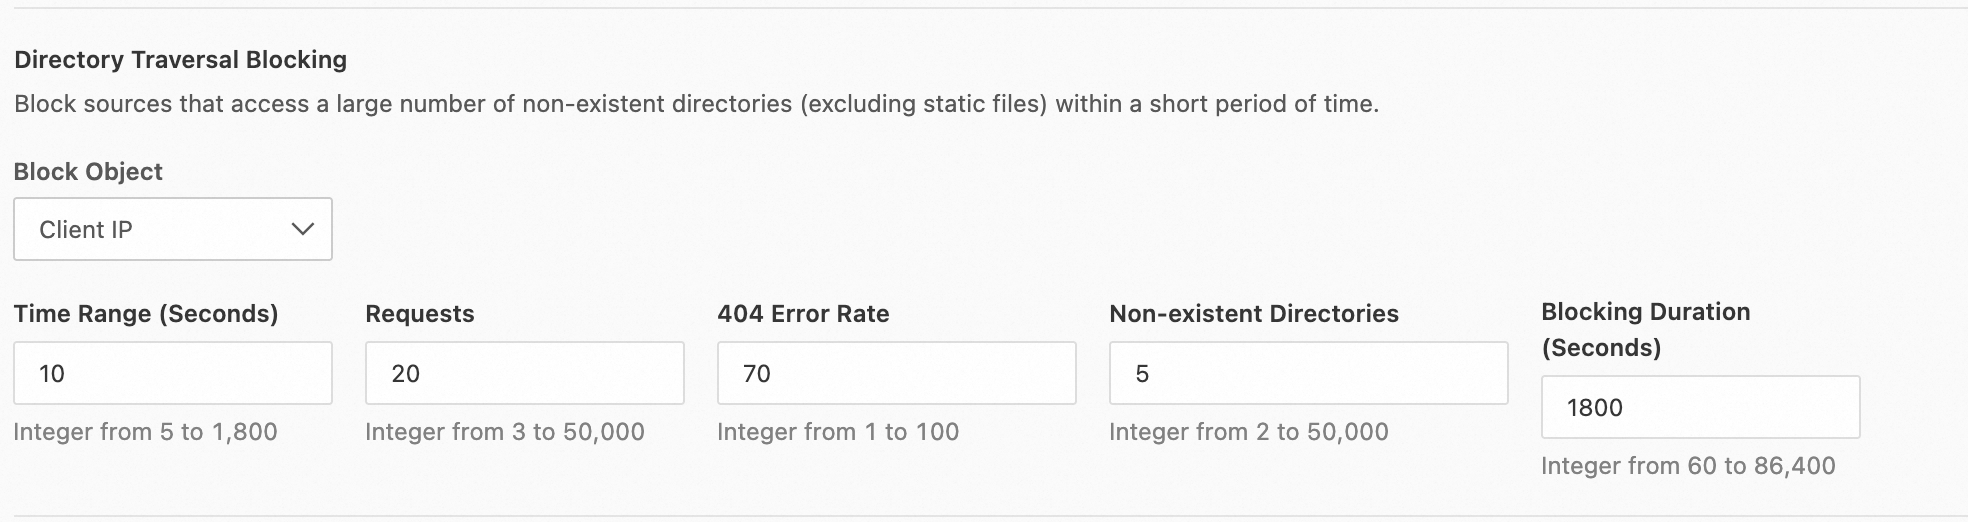Click the chevron arrow beside Client IP
Image resolution: width=1968 pixels, height=522 pixels.
(302, 229)
